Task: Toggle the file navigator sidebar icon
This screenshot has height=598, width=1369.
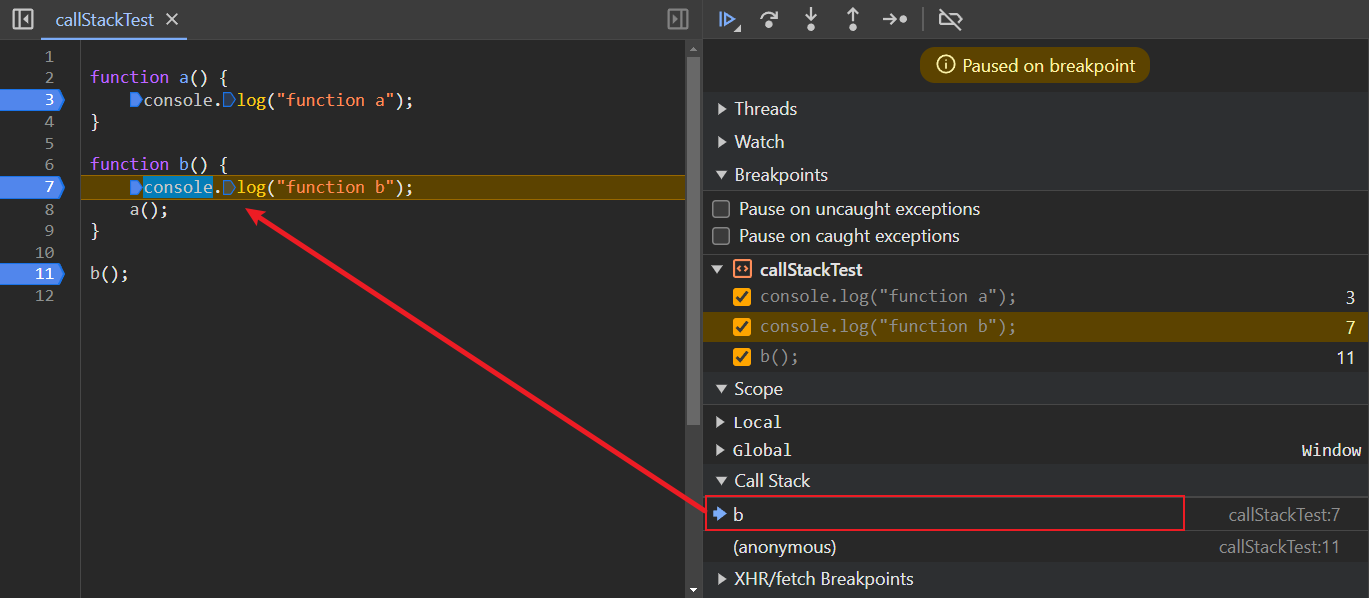Action: click(22, 19)
